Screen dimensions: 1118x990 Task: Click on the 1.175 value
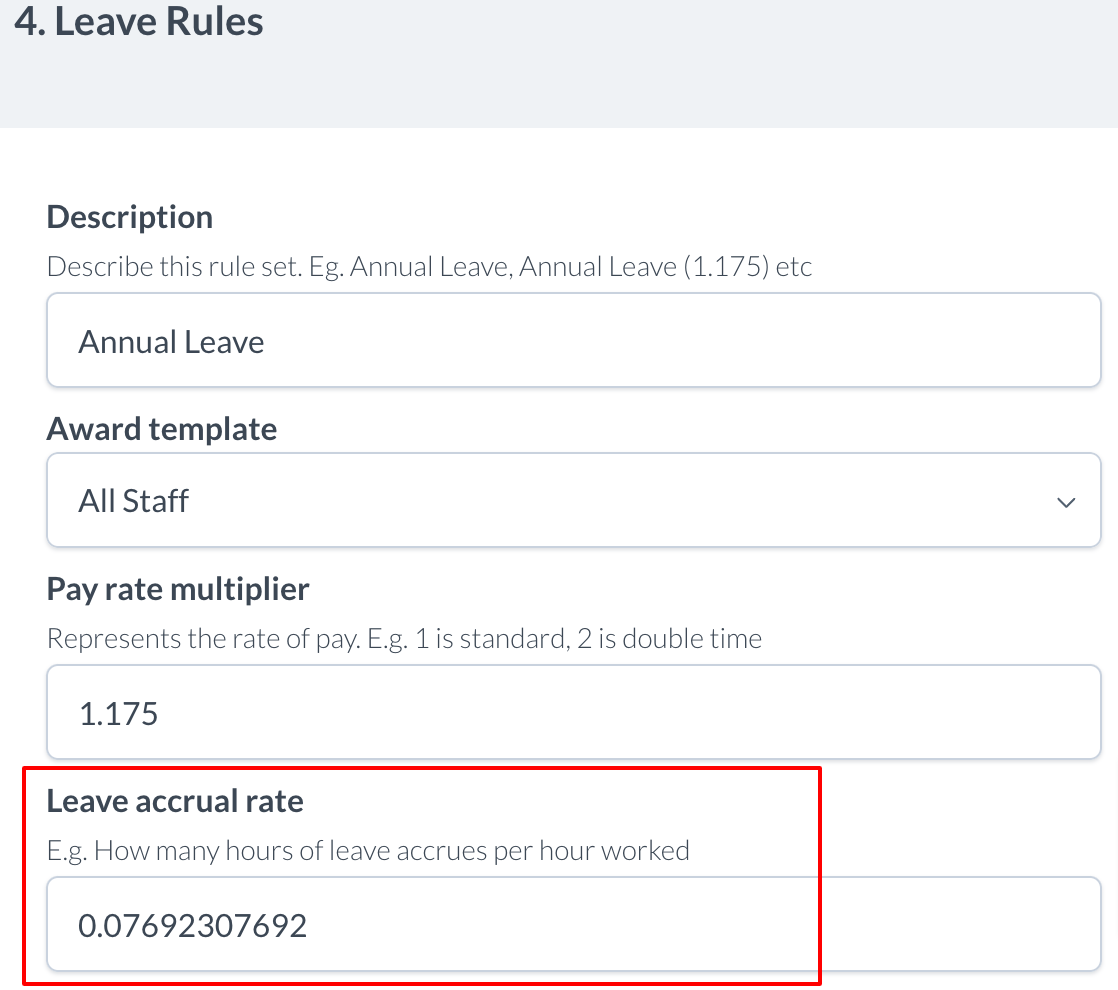(x=118, y=714)
